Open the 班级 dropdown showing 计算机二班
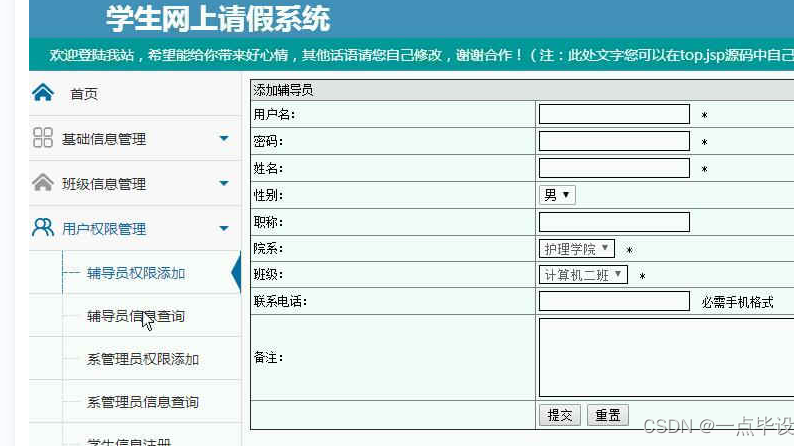The image size is (810, 446). pyautogui.click(x=583, y=274)
